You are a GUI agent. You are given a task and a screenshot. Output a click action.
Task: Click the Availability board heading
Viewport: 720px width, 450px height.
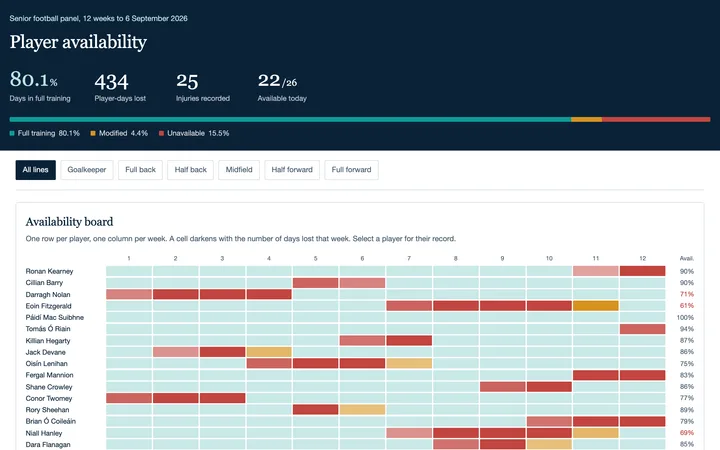click(x=69, y=222)
